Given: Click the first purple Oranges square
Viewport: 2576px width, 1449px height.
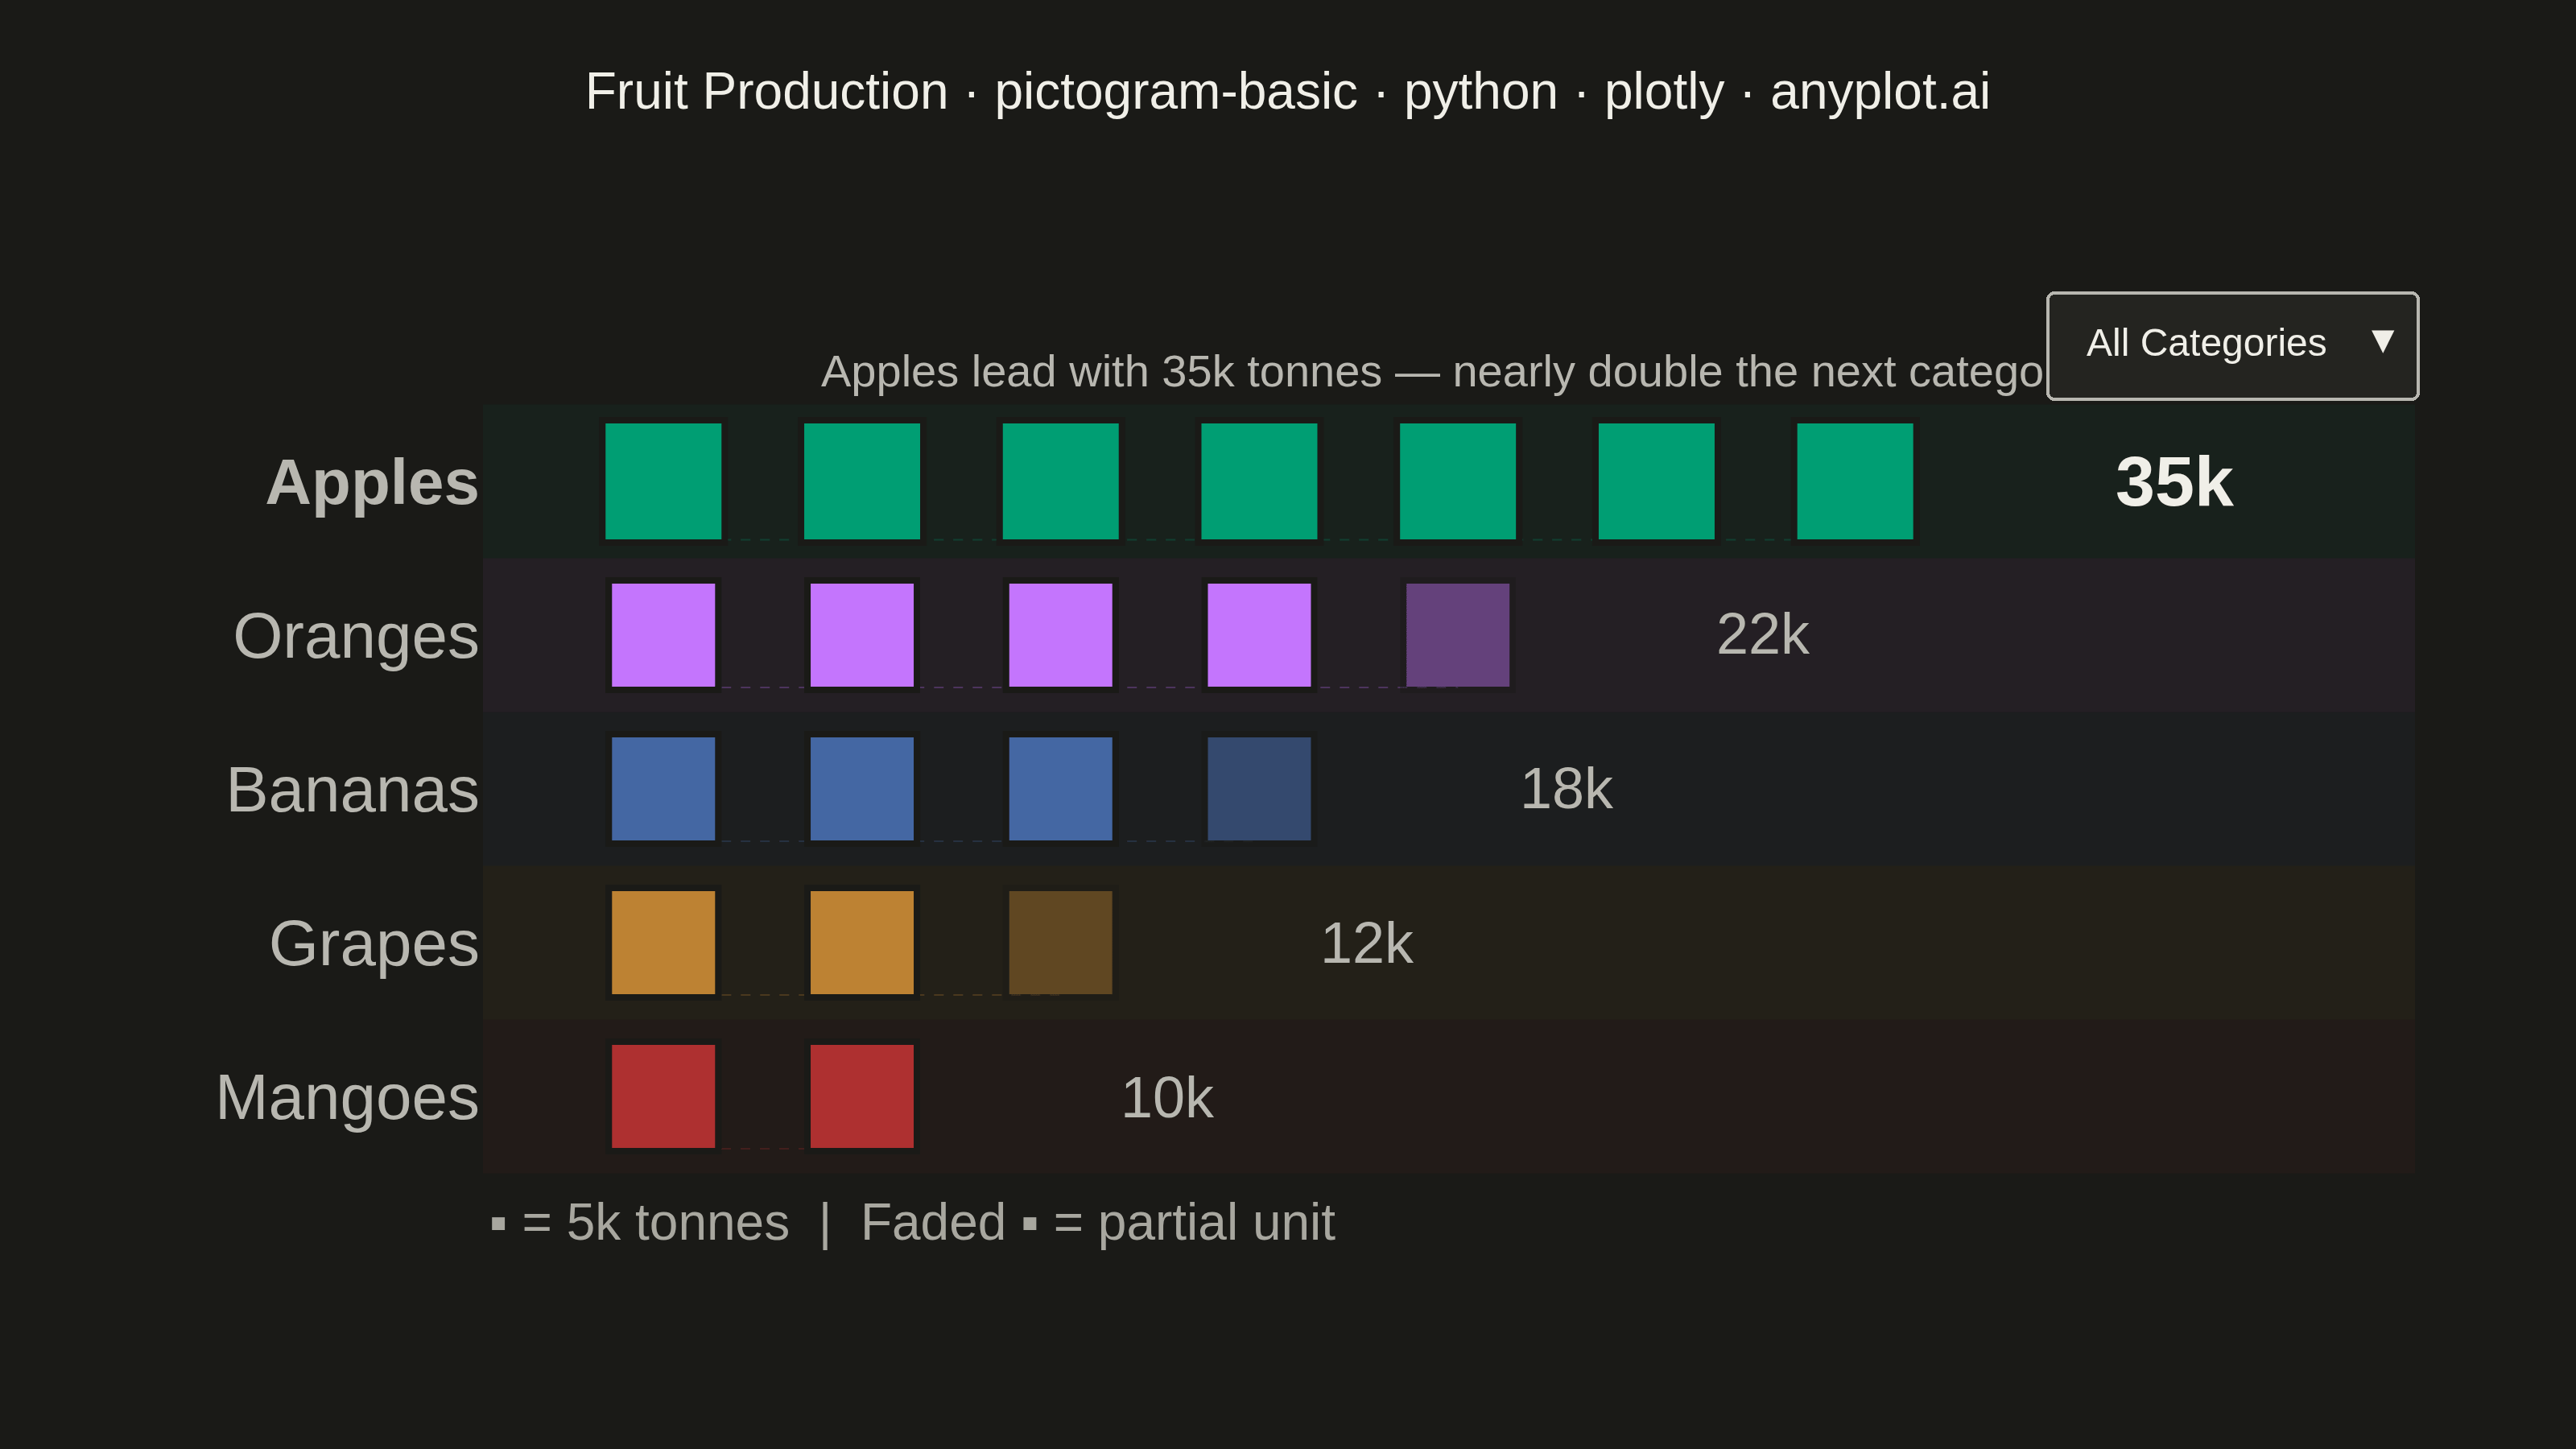Looking at the screenshot, I should 663,635.
